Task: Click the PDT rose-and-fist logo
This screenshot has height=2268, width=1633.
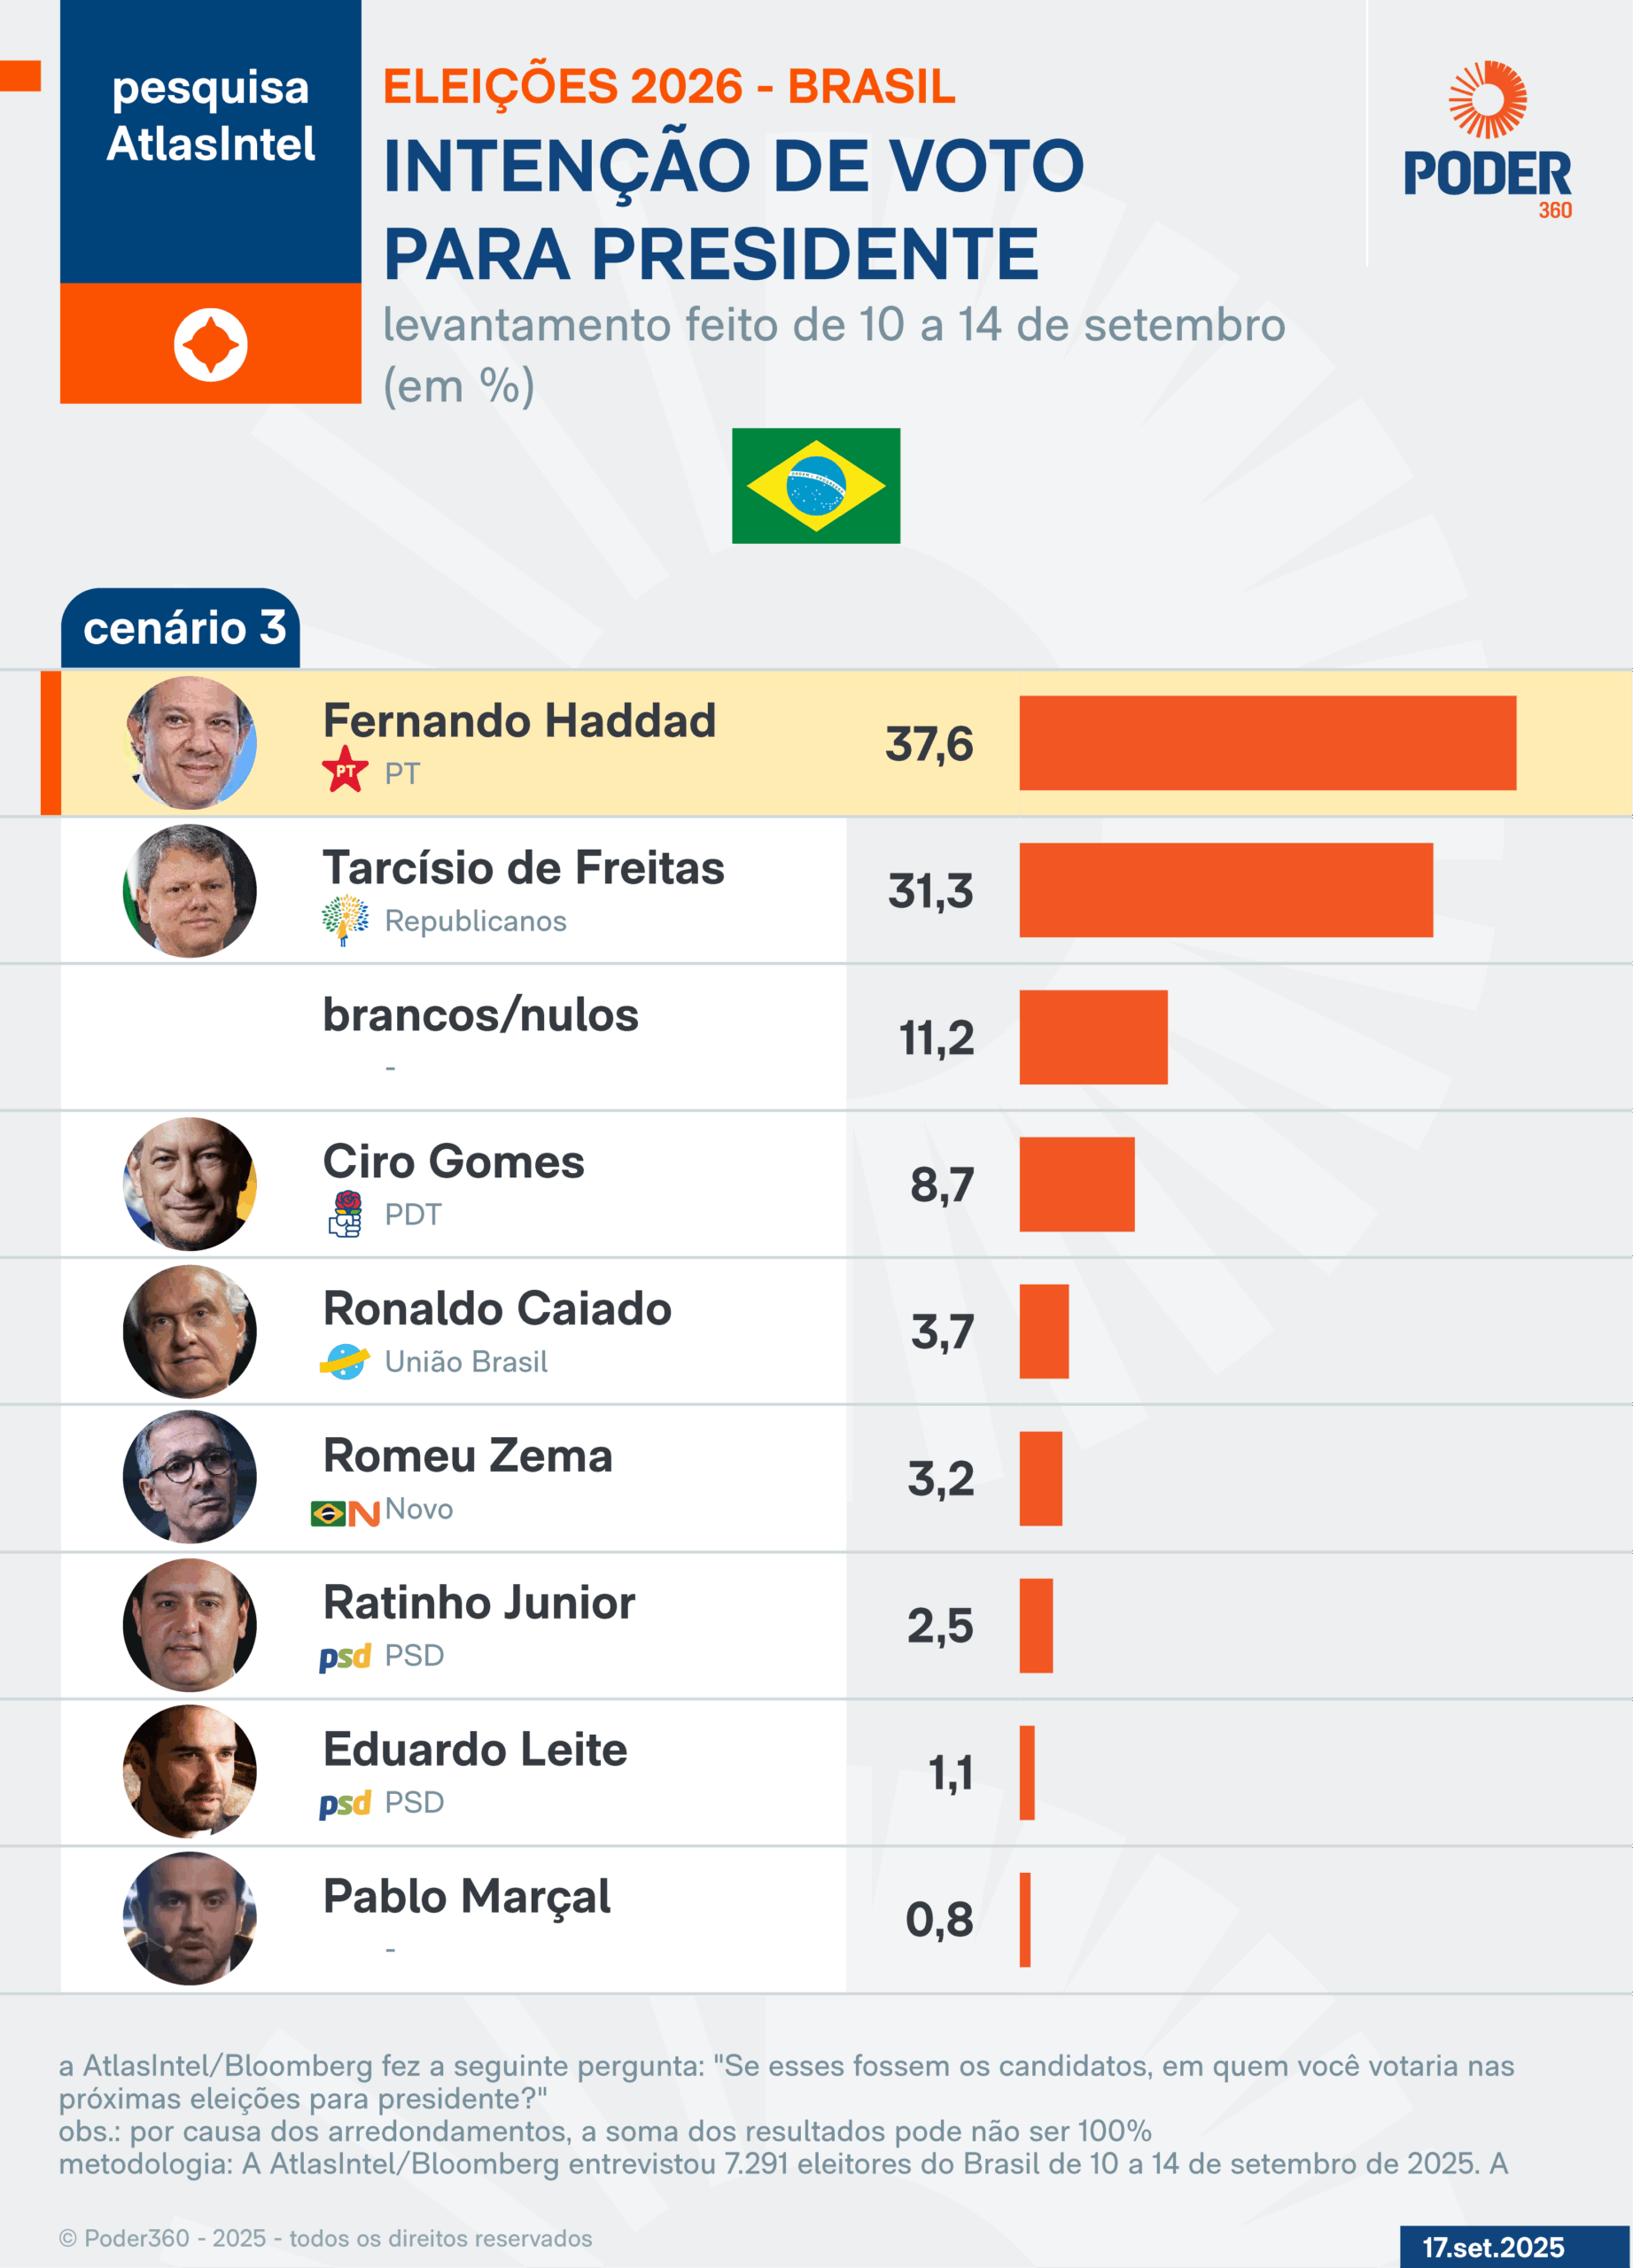Action: 346,1213
